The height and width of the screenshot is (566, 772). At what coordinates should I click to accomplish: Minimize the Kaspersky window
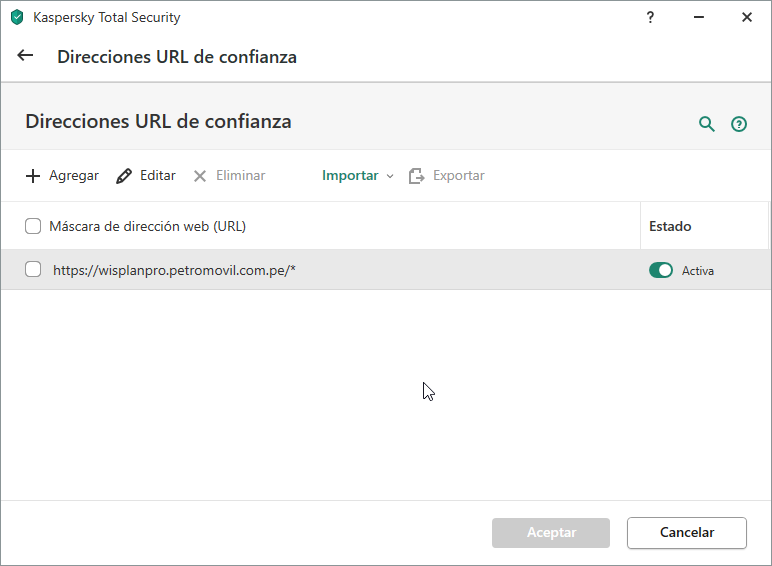[x=699, y=17]
